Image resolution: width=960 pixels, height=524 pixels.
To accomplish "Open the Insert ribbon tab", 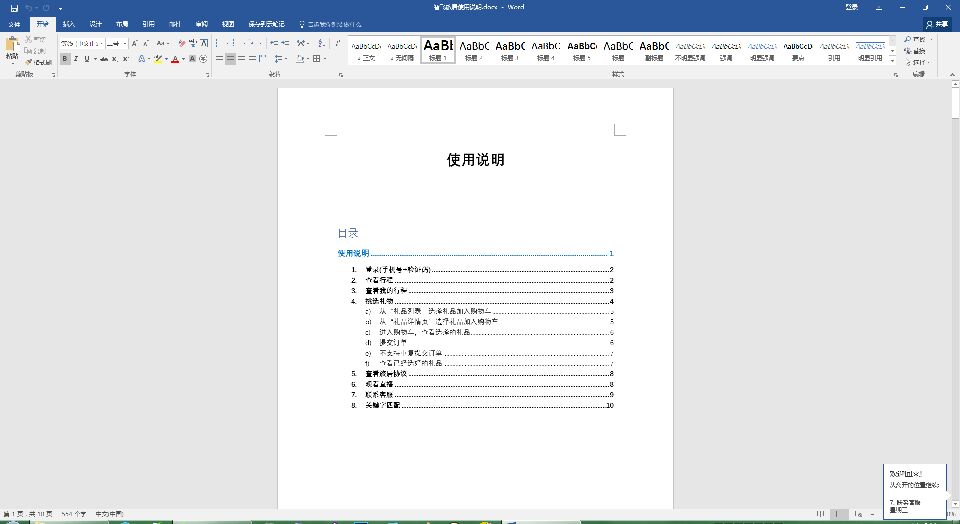I will (68, 23).
